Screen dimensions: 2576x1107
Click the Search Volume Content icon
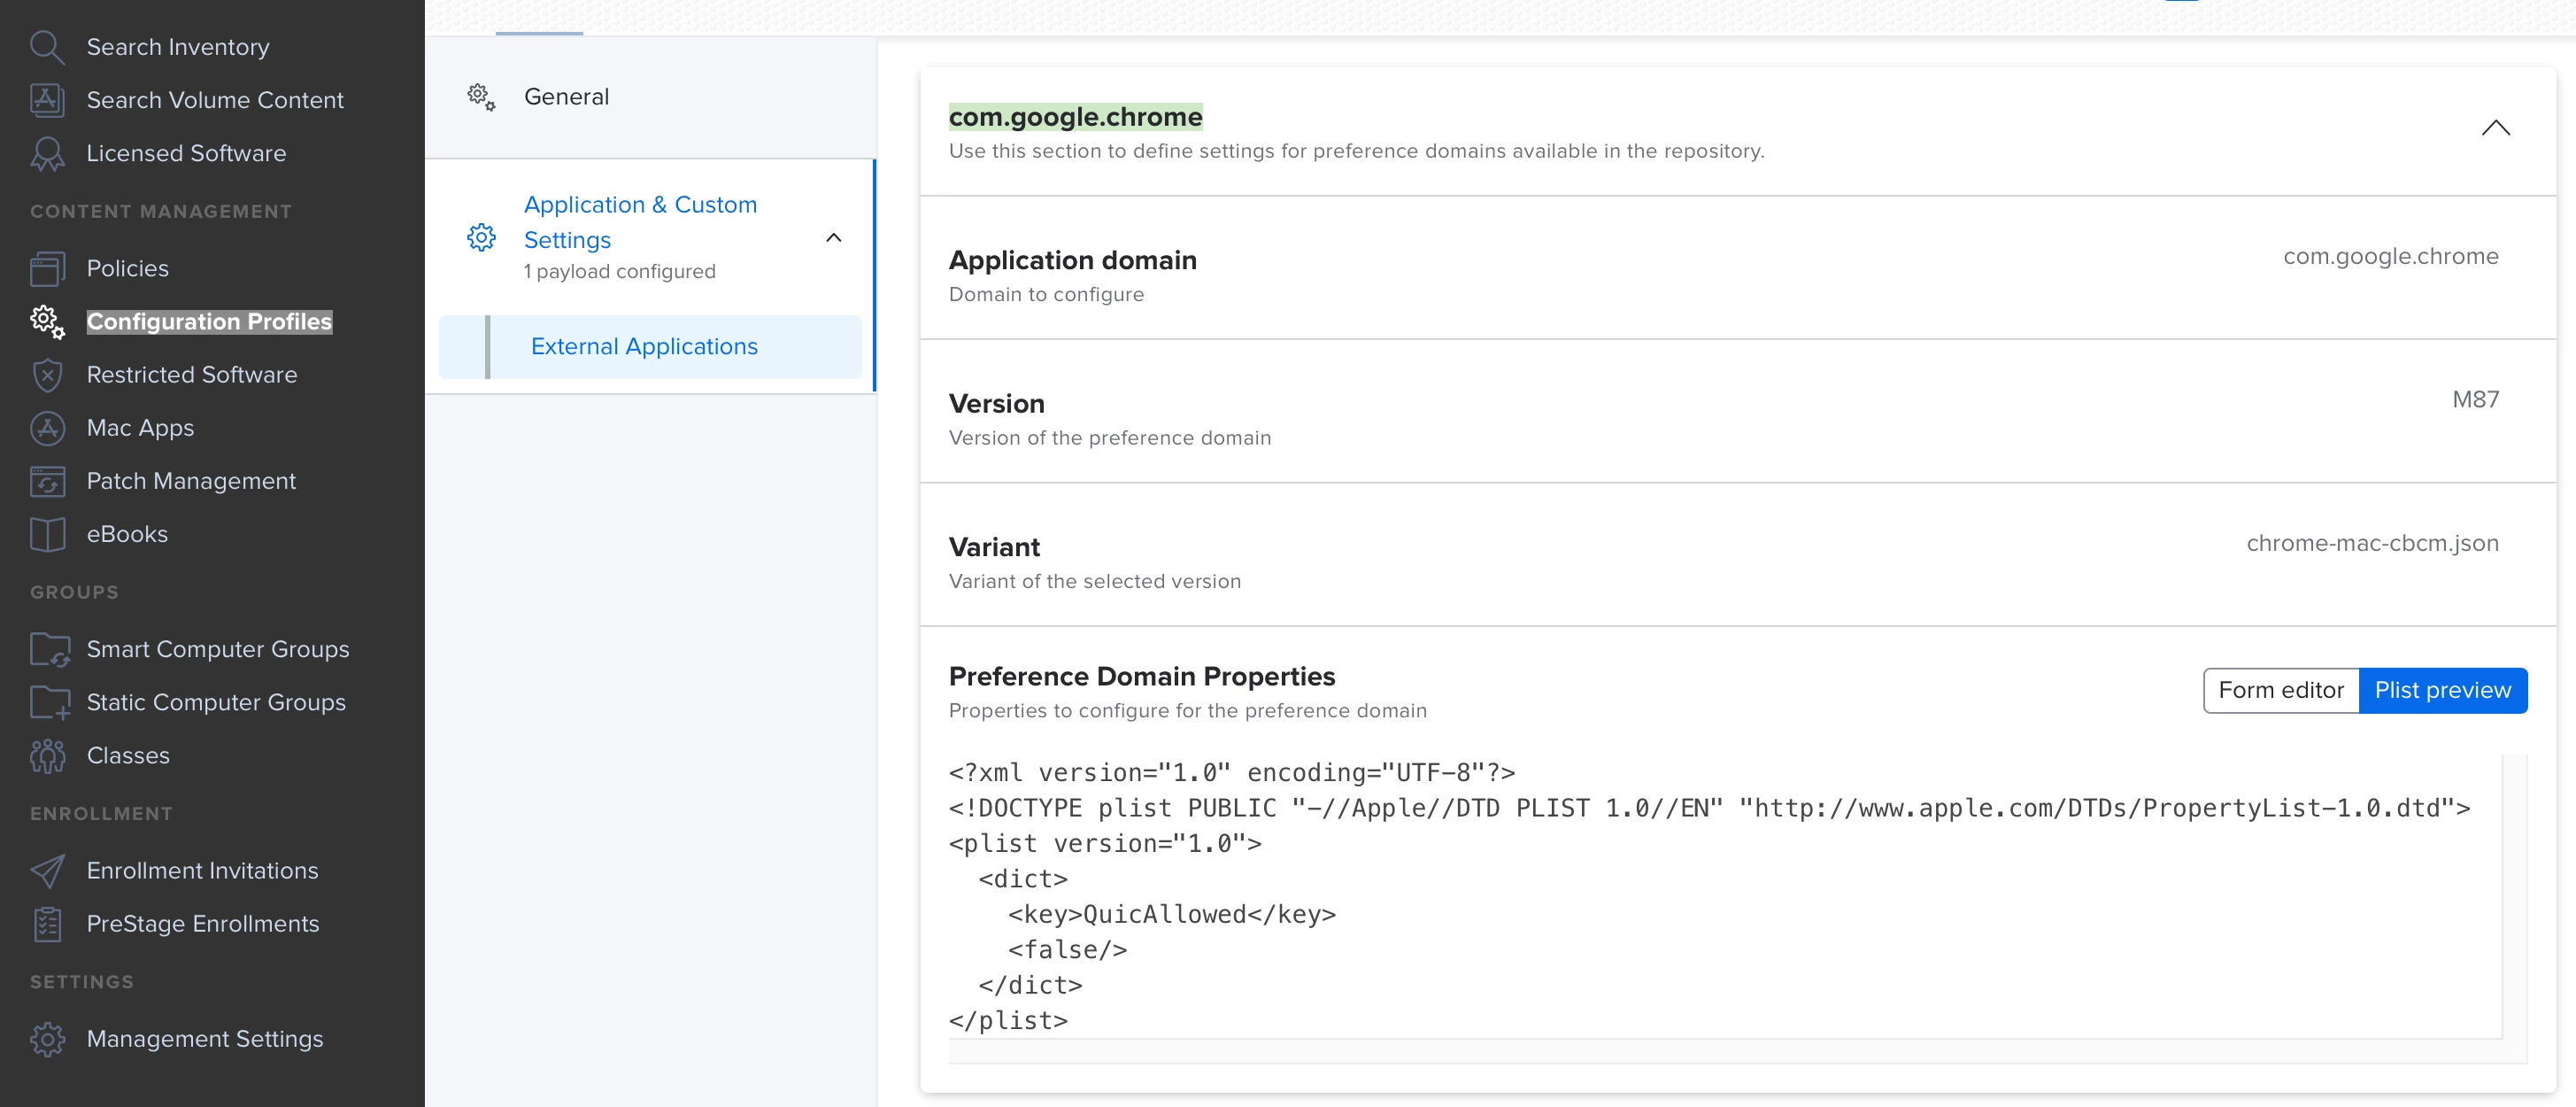47,100
